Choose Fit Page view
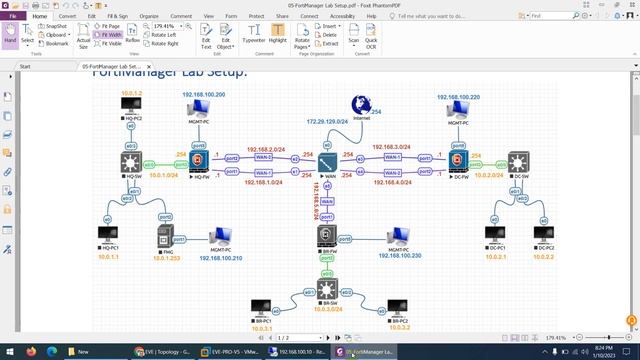 (107, 26)
